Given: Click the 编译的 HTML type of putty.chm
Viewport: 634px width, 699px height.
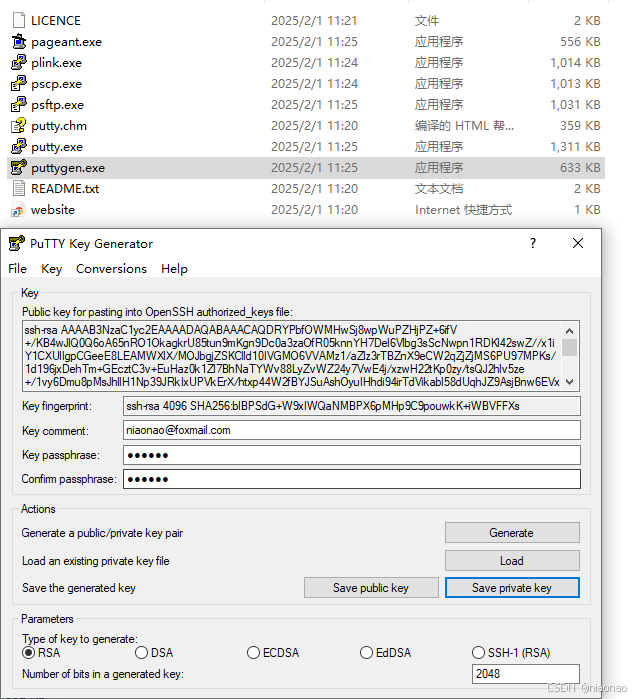Looking at the screenshot, I should tap(464, 126).
